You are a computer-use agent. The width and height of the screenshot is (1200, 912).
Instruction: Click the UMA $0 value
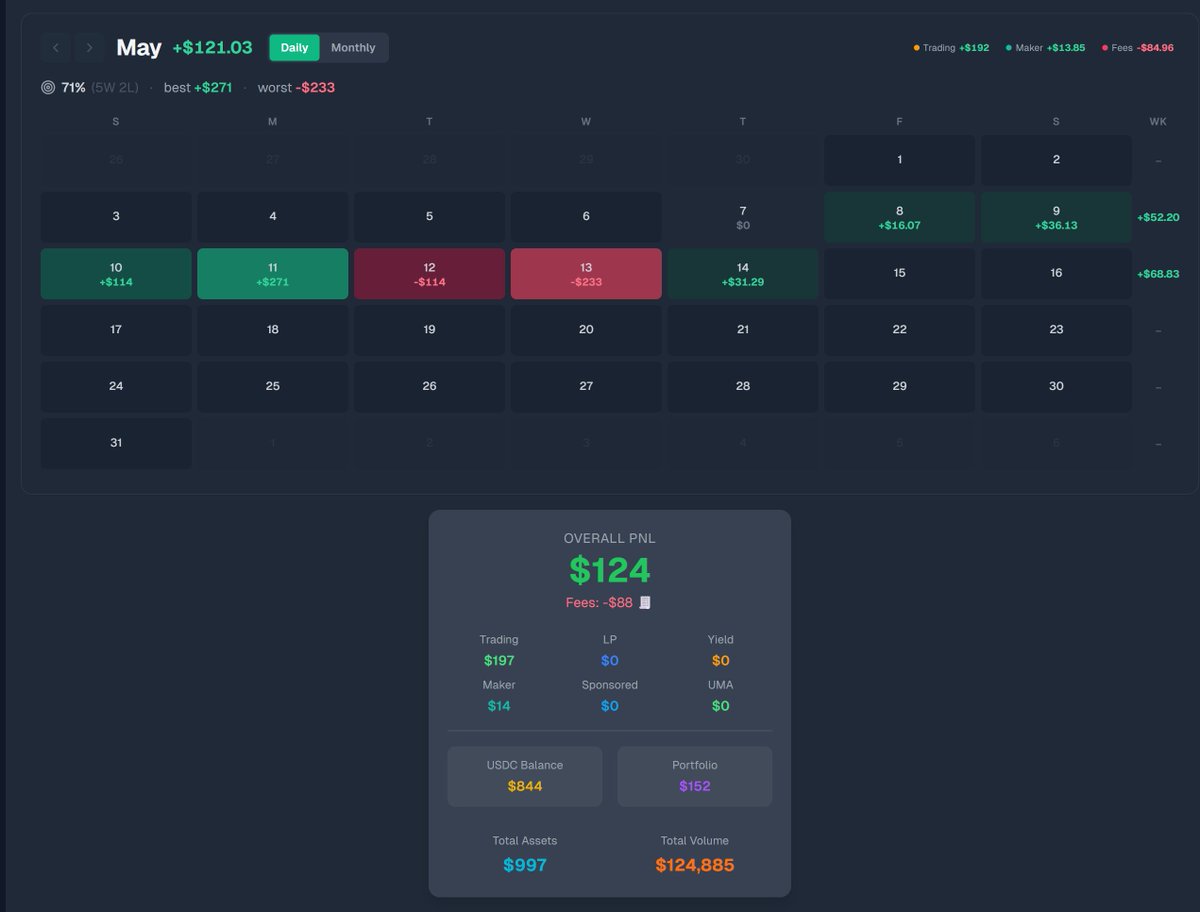click(721, 706)
